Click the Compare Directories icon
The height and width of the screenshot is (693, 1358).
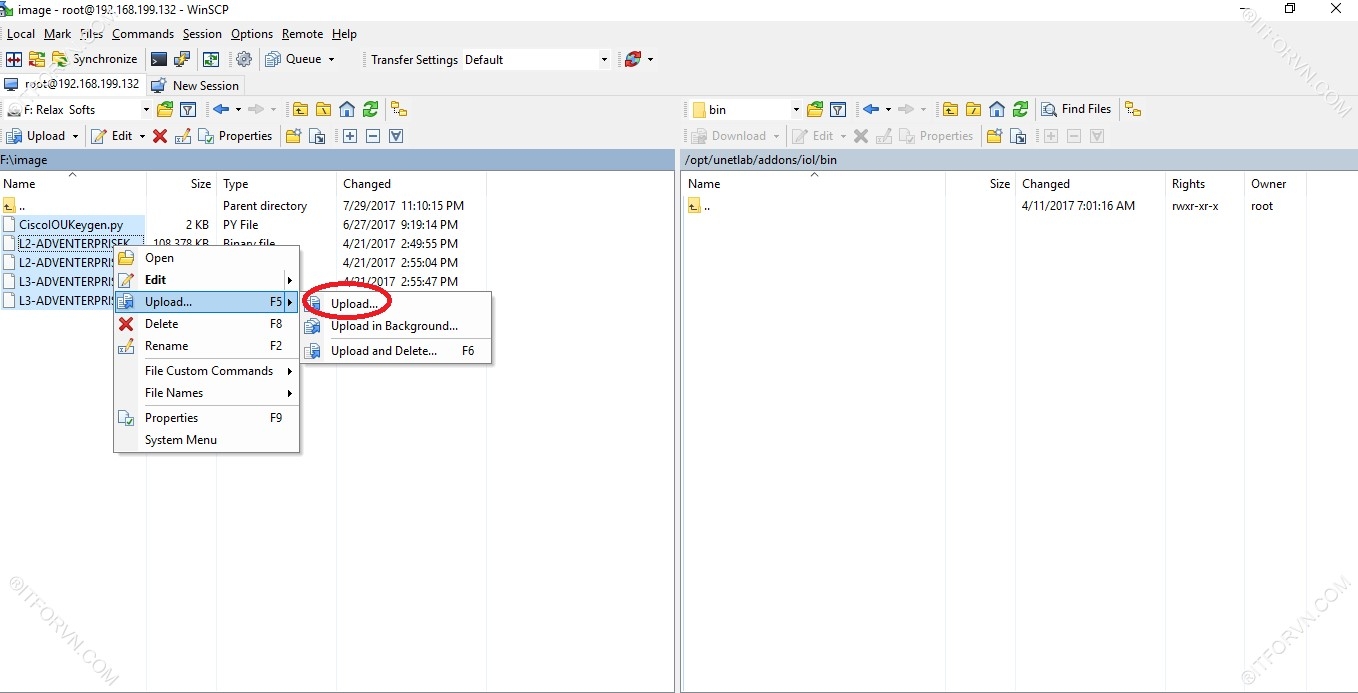pyautogui.click(x=14, y=60)
